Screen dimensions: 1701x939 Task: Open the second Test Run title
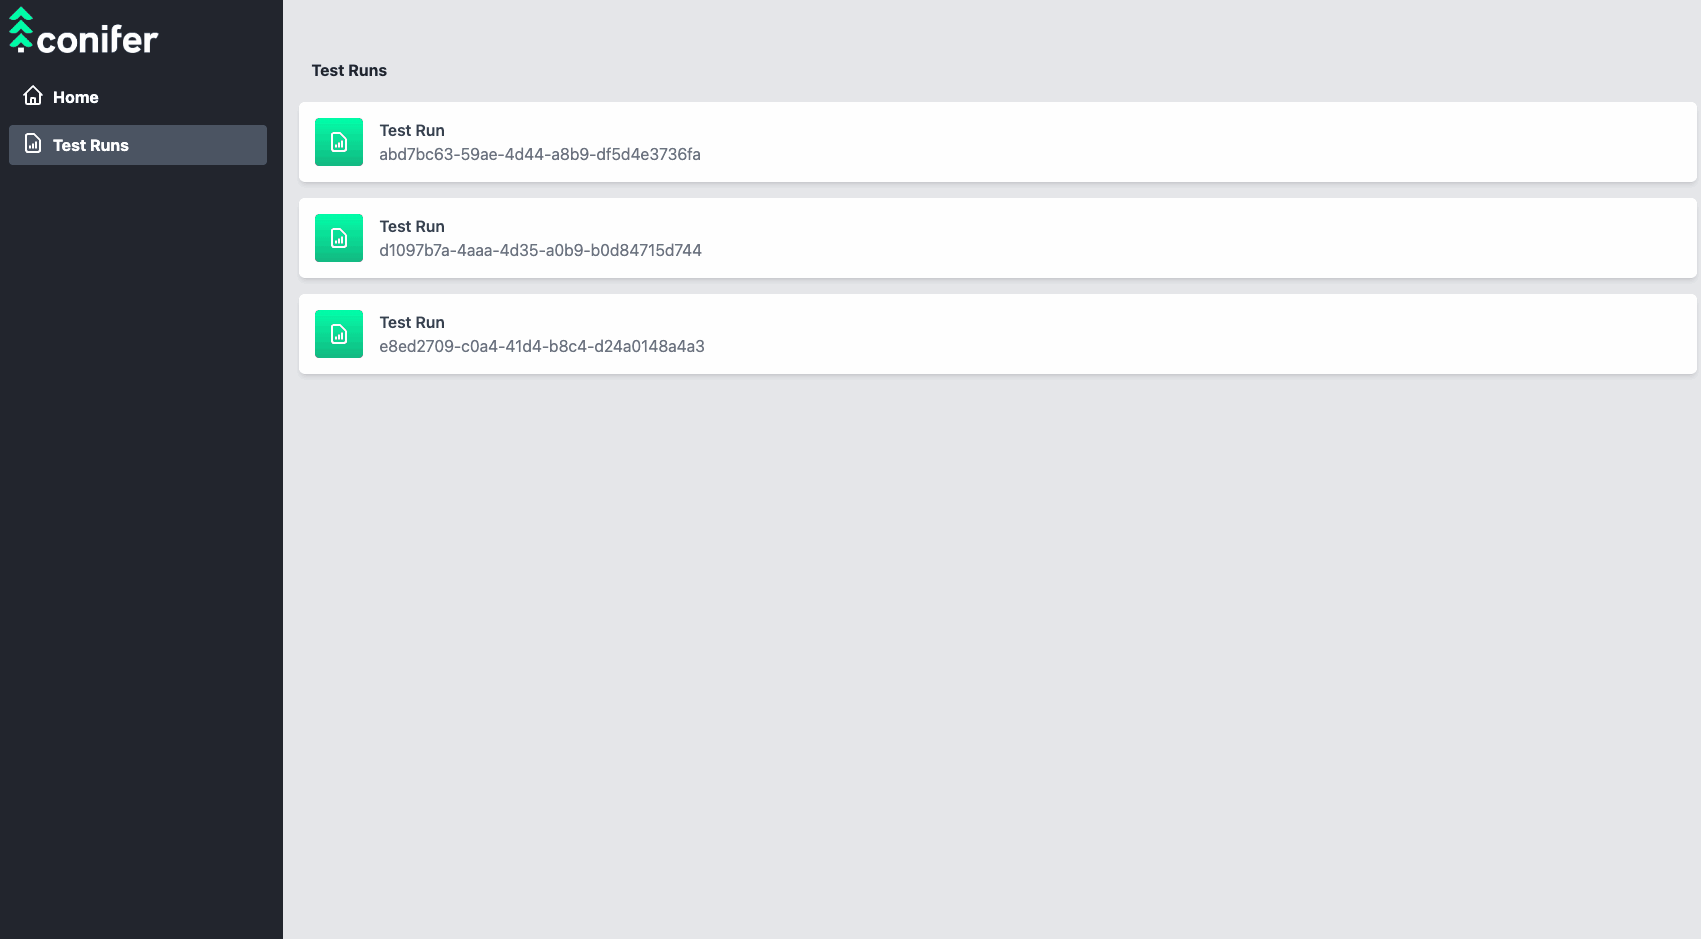[x=412, y=226]
